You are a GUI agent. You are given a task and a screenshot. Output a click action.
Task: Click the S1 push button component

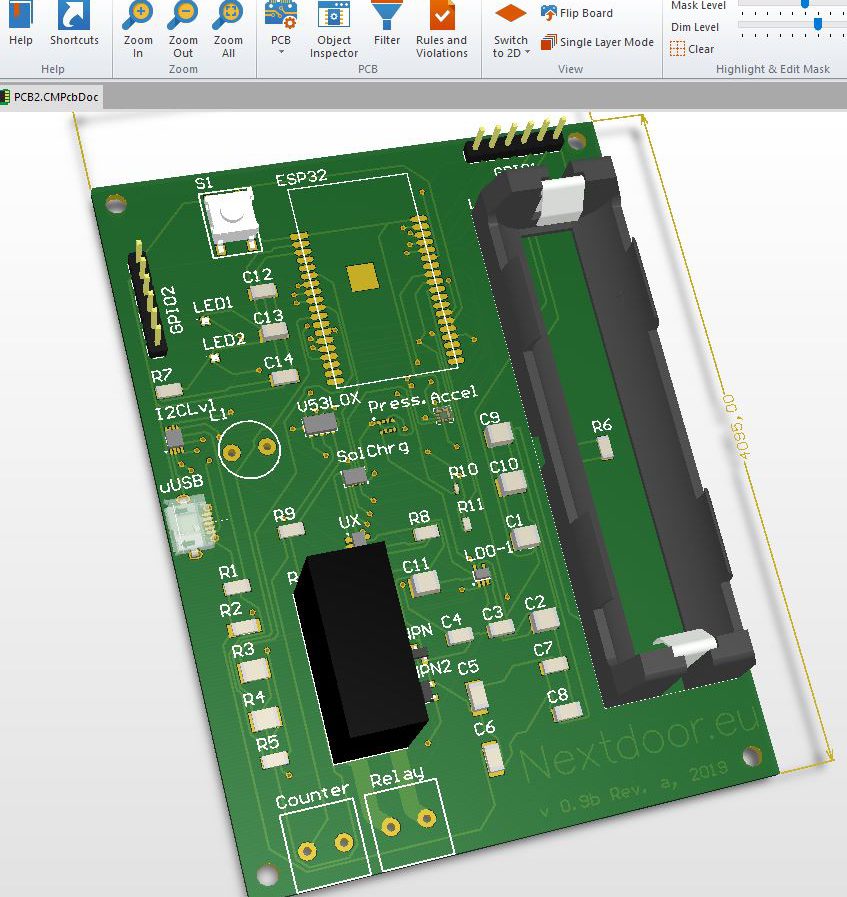click(x=231, y=221)
